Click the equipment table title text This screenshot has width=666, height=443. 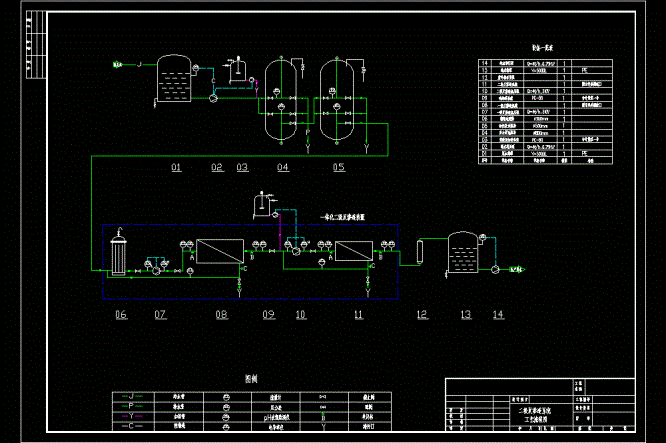(542, 48)
